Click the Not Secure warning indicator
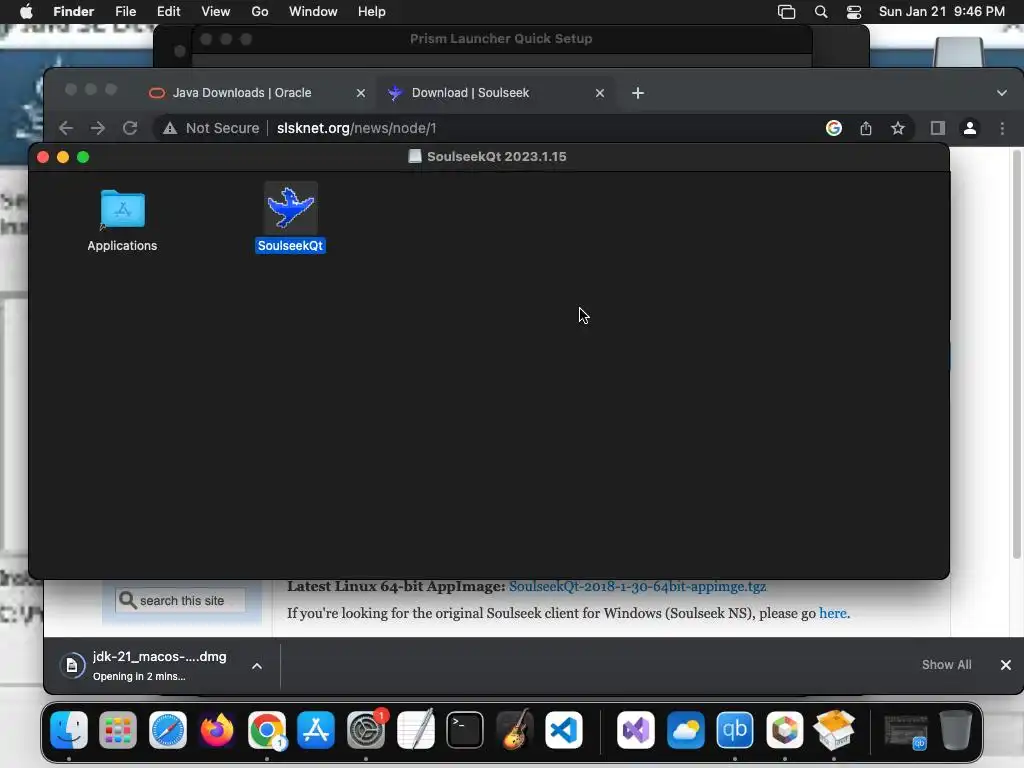This screenshot has width=1024, height=768. [x=211, y=128]
